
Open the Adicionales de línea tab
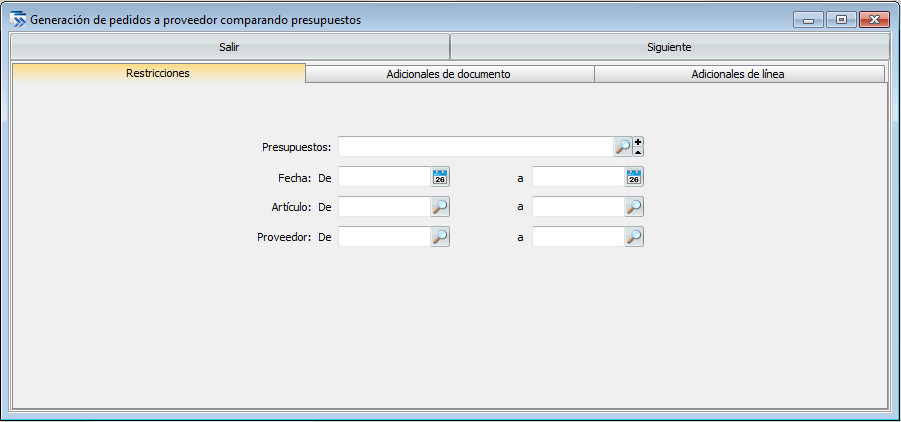point(738,74)
